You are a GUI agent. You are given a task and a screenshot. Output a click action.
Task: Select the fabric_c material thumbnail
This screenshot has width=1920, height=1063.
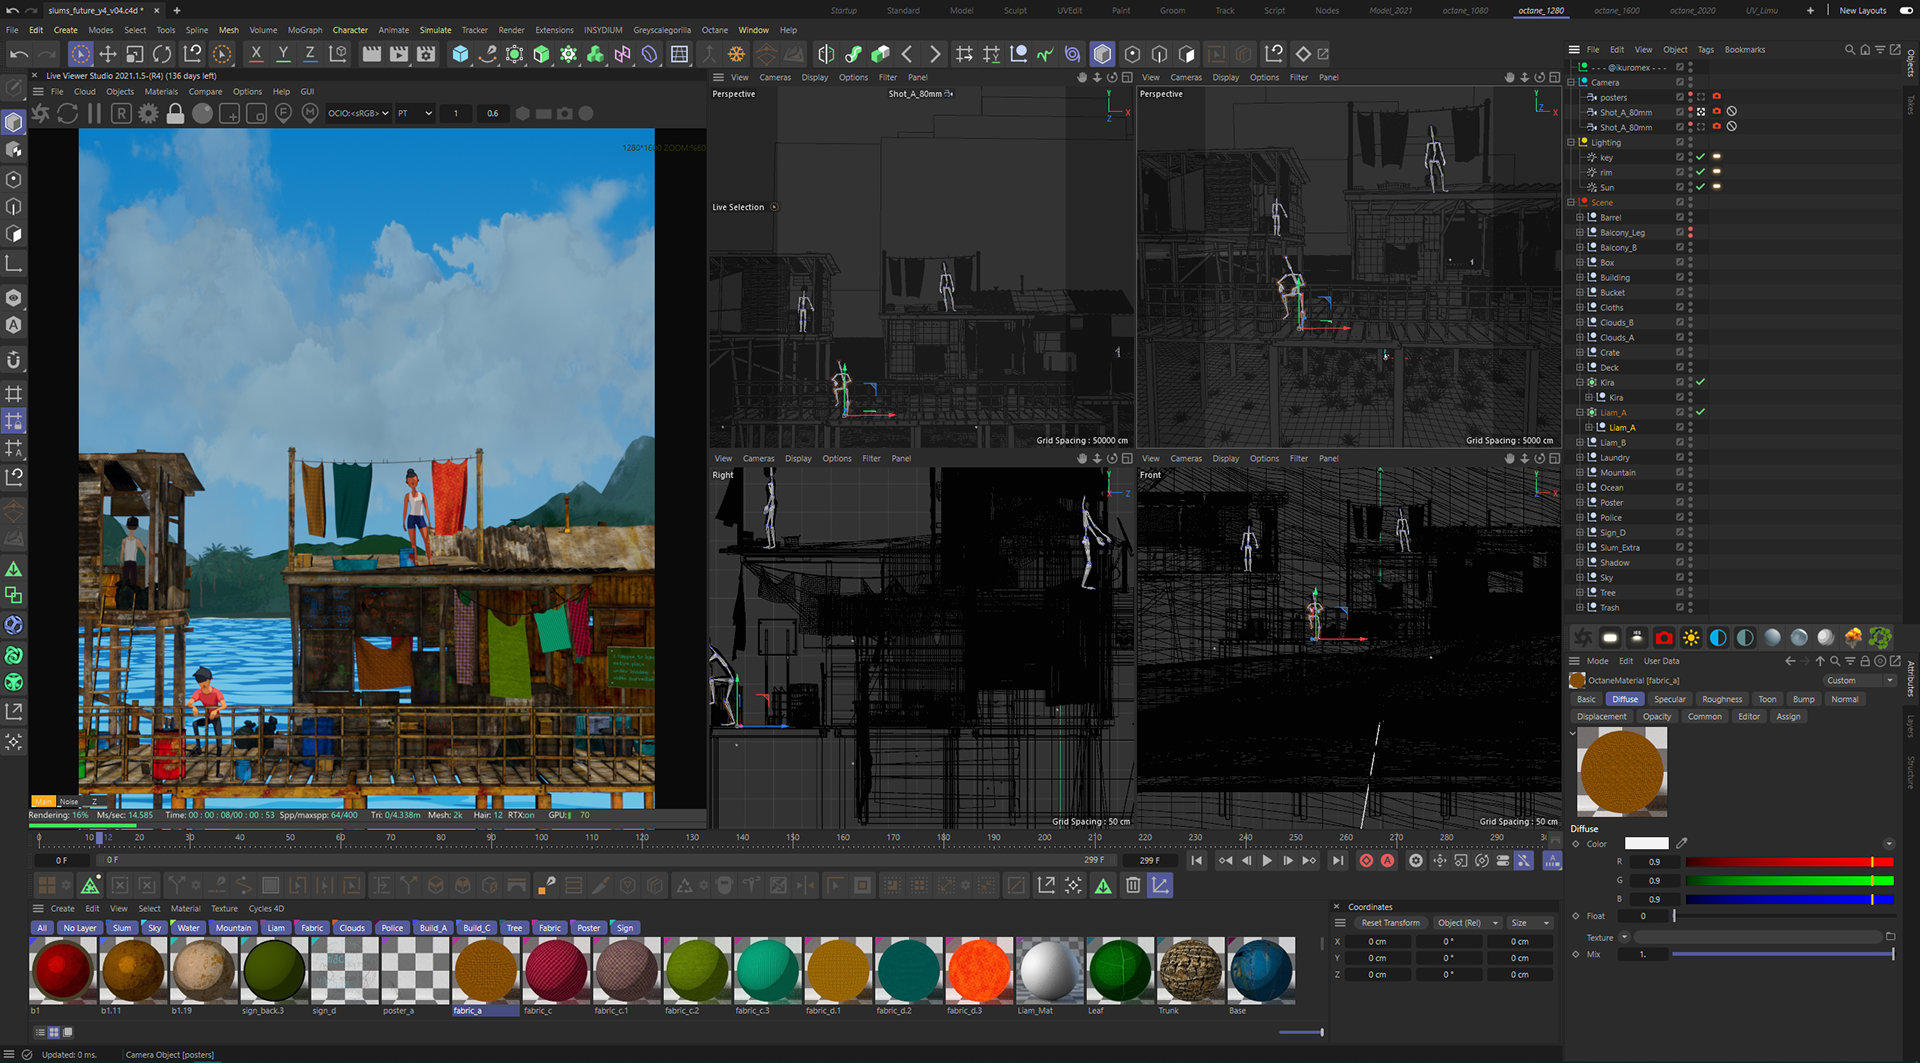(x=555, y=970)
